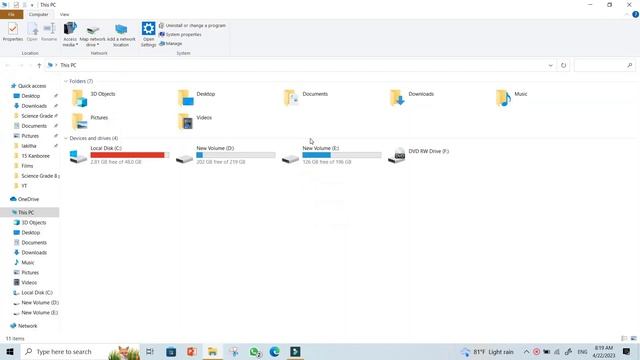
Task: Select DVD RW Drive (F:)
Action: click(x=419, y=155)
